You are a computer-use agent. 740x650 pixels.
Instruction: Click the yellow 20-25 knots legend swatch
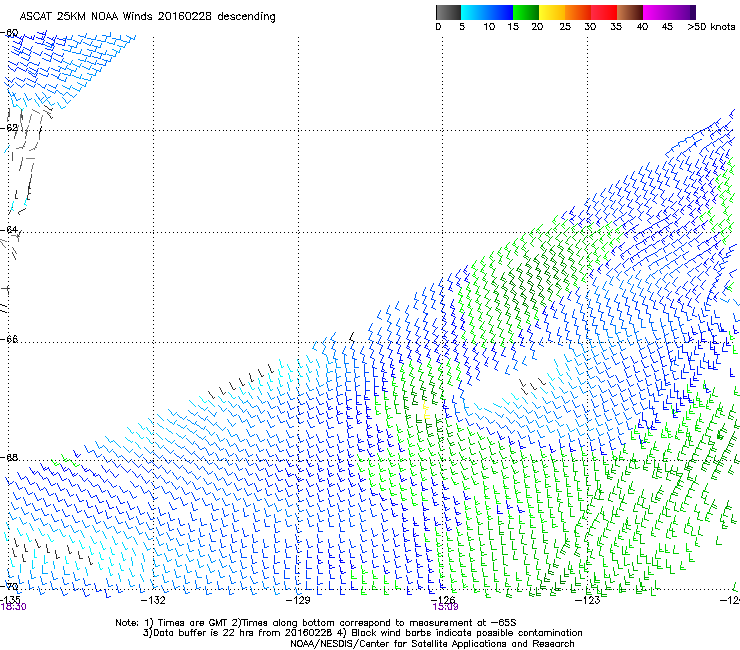point(552,12)
